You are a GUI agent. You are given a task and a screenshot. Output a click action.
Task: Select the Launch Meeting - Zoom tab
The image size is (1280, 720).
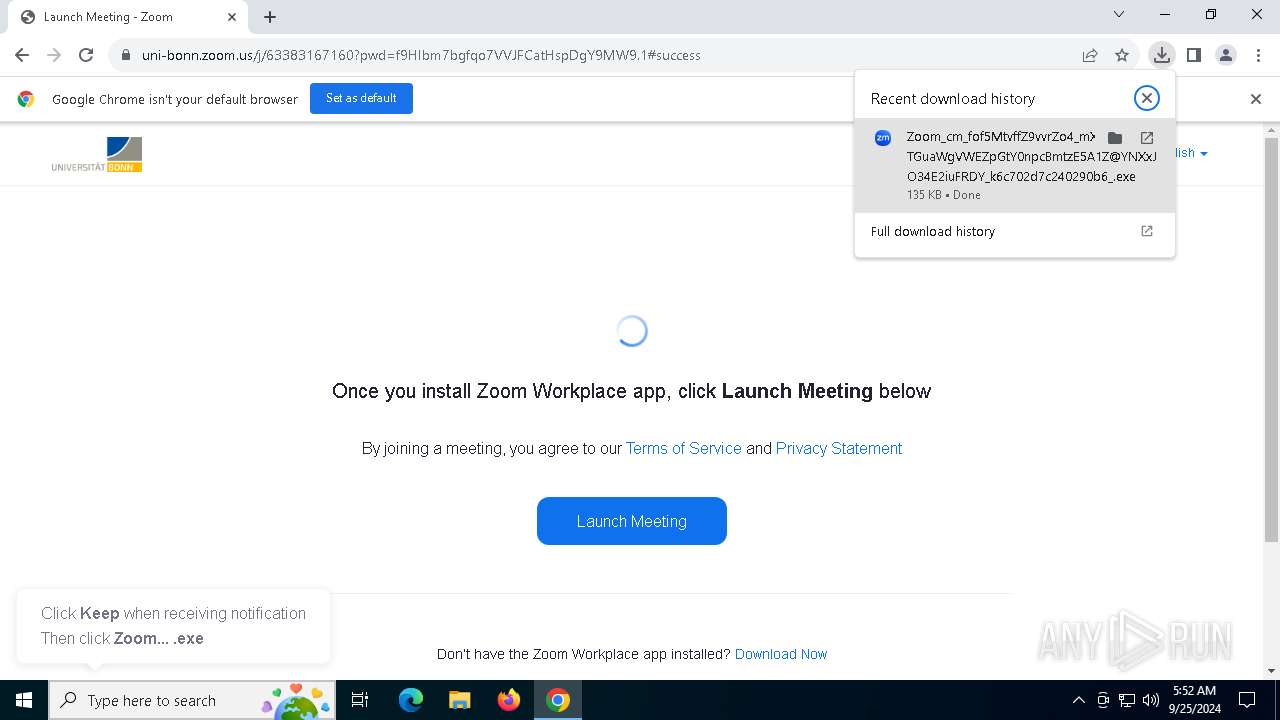tap(128, 17)
